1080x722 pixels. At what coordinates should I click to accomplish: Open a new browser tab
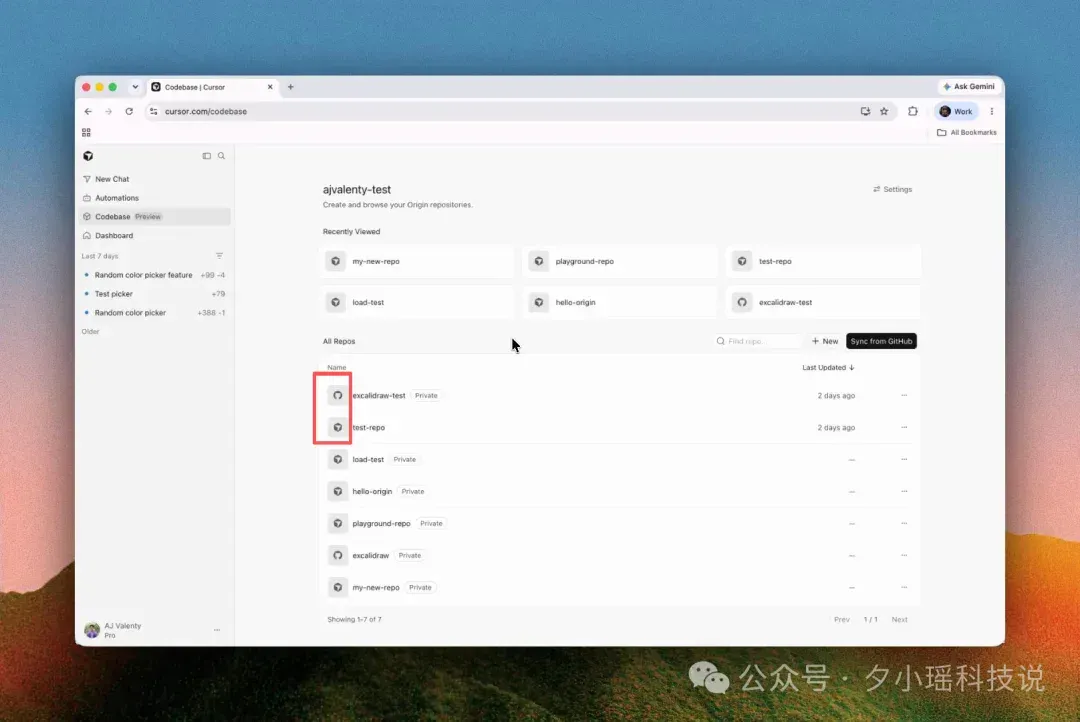coord(291,87)
